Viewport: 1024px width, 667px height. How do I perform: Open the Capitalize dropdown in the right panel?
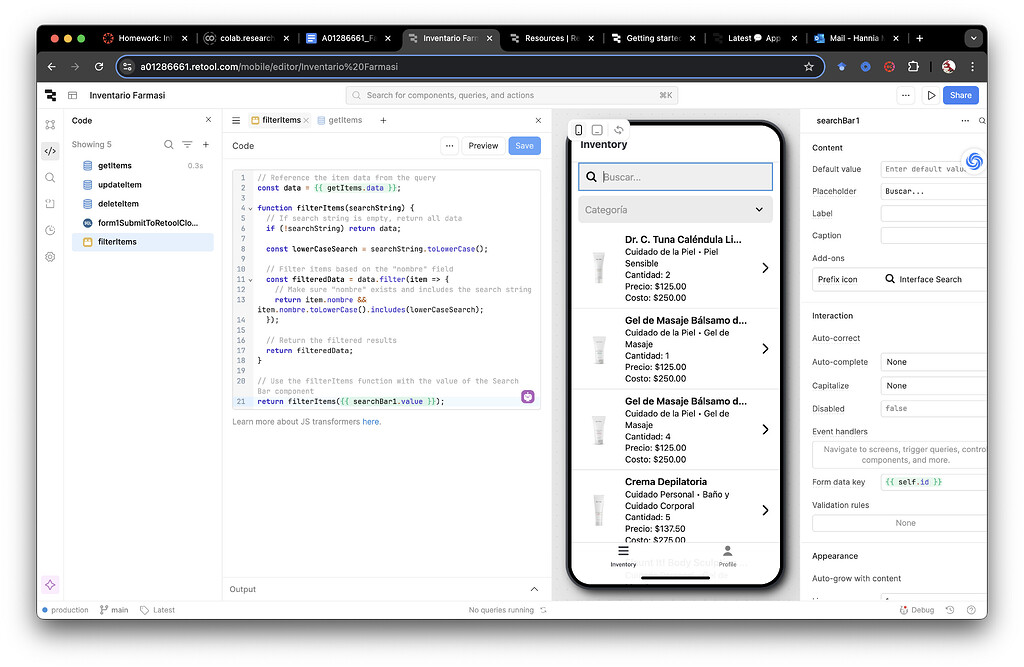[934, 385]
